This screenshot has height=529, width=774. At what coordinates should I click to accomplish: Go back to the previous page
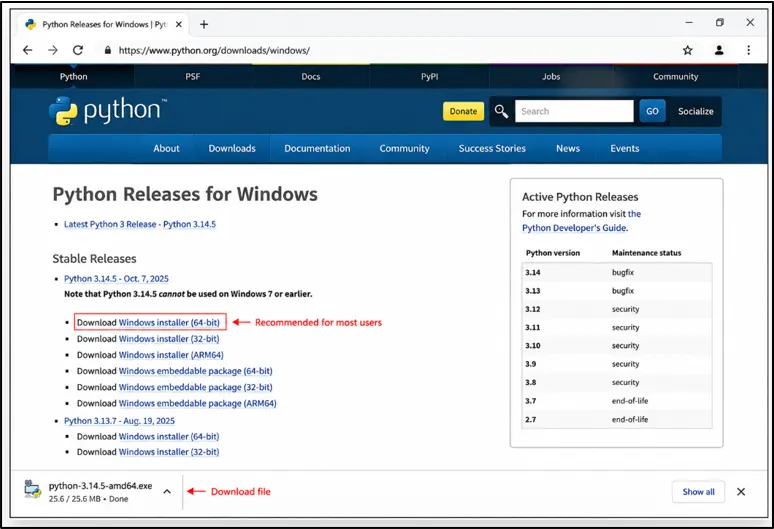(28, 50)
